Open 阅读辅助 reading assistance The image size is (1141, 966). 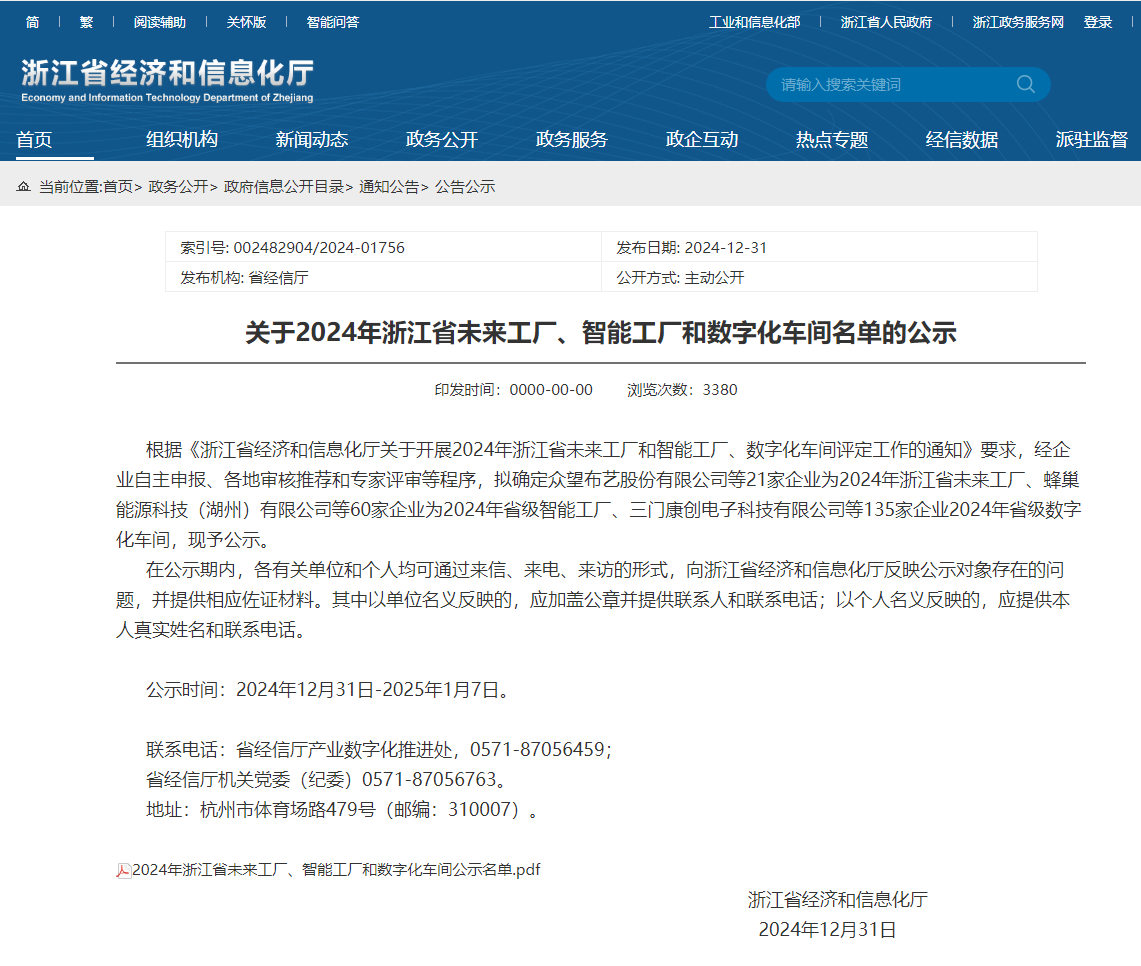[160, 22]
